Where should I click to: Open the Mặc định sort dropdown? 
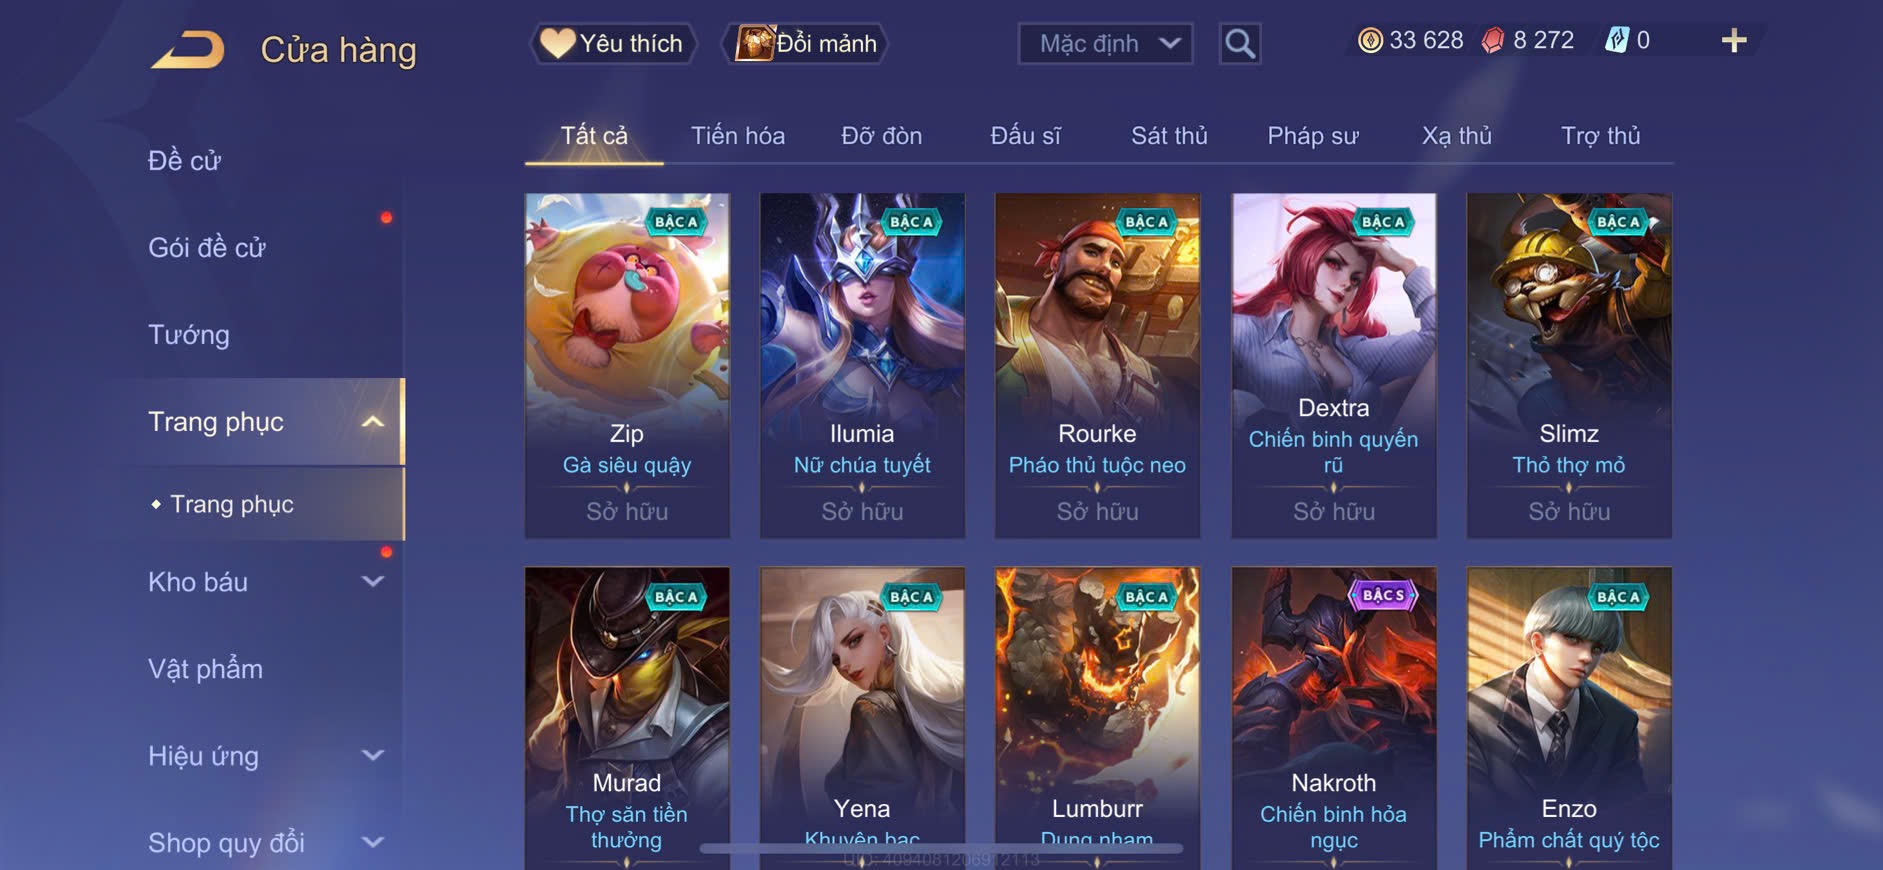pyautogui.click(x=1105, y=44)
